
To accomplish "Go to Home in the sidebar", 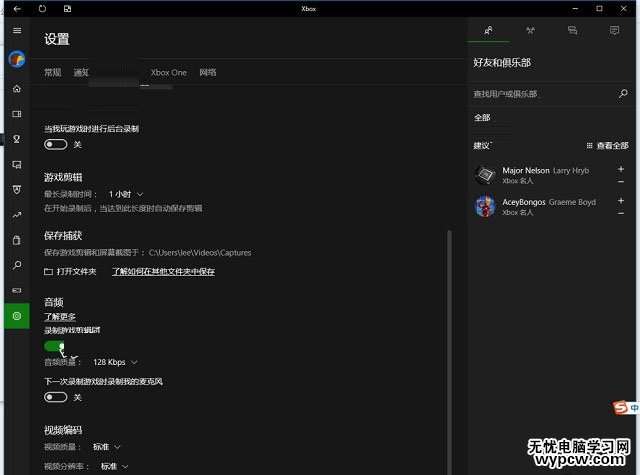I will coord(17,89).
